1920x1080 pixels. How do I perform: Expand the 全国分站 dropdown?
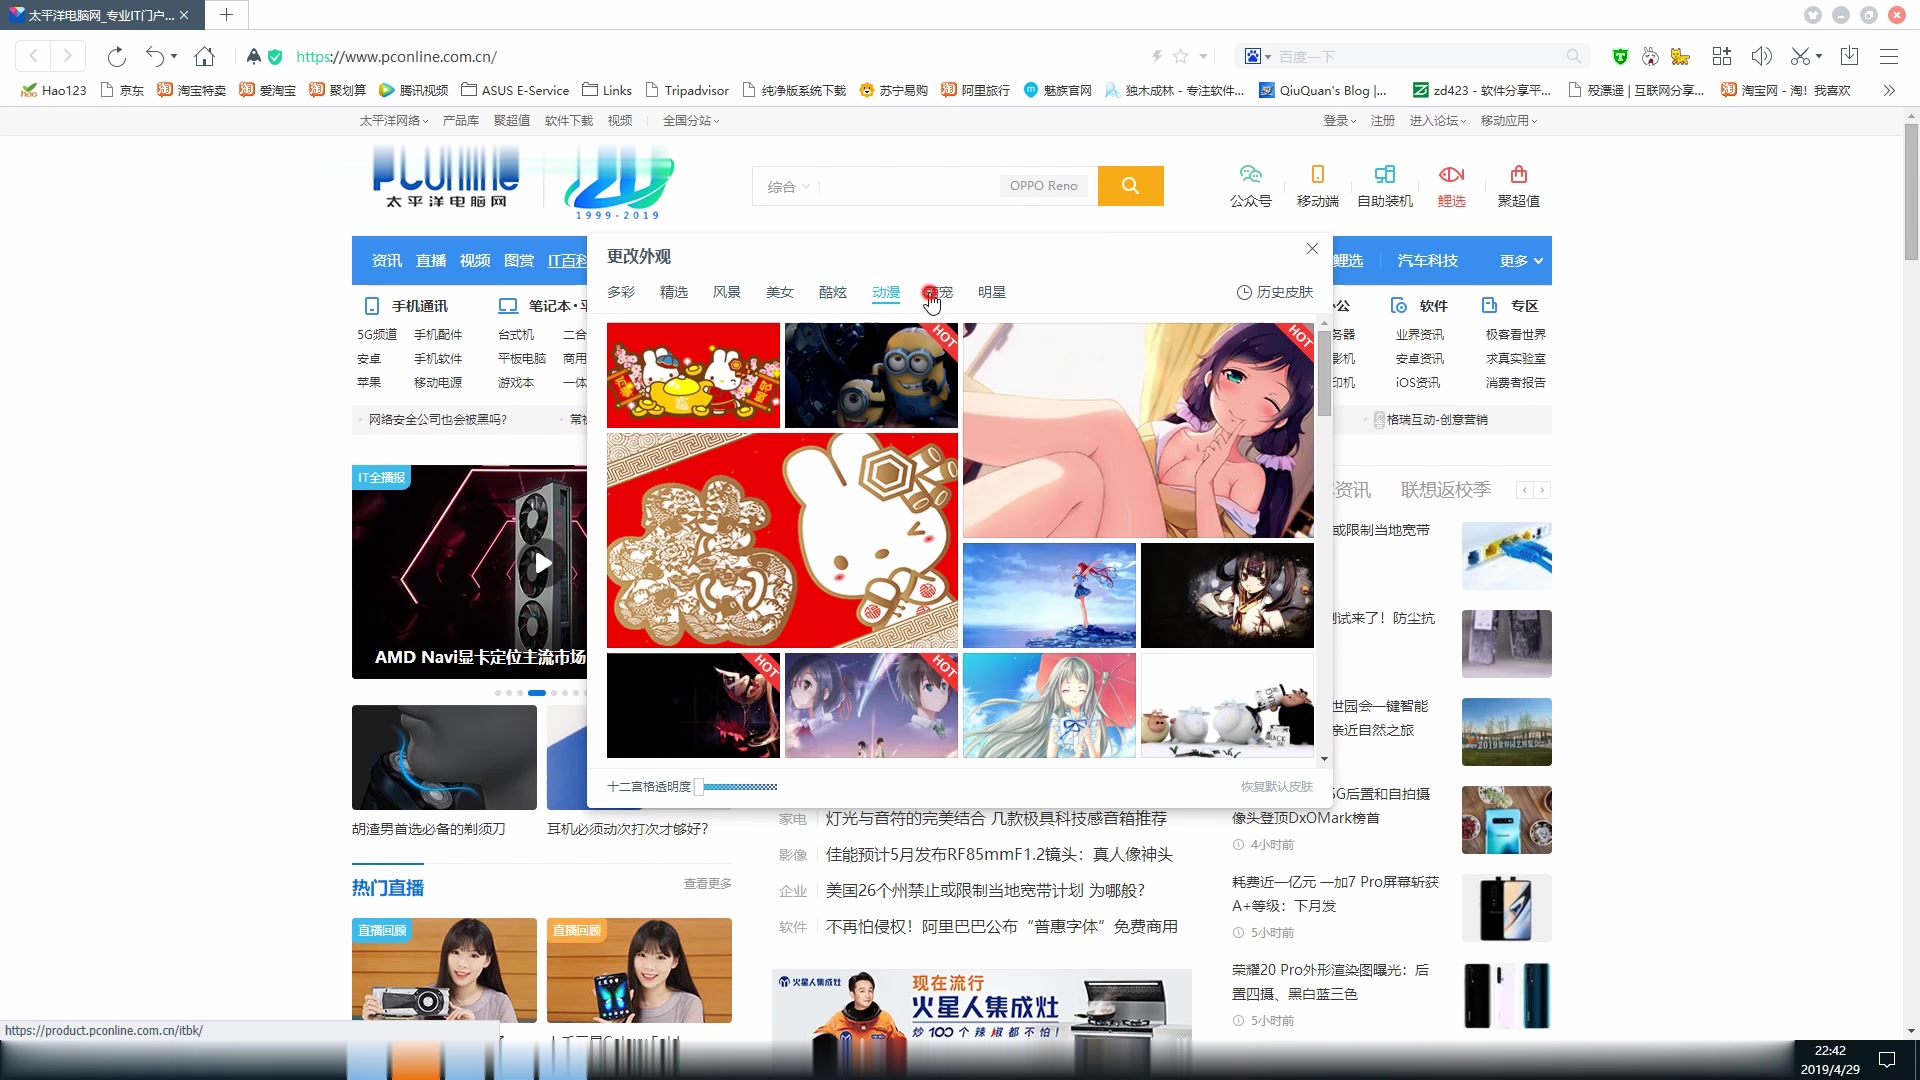click(691, 121)
